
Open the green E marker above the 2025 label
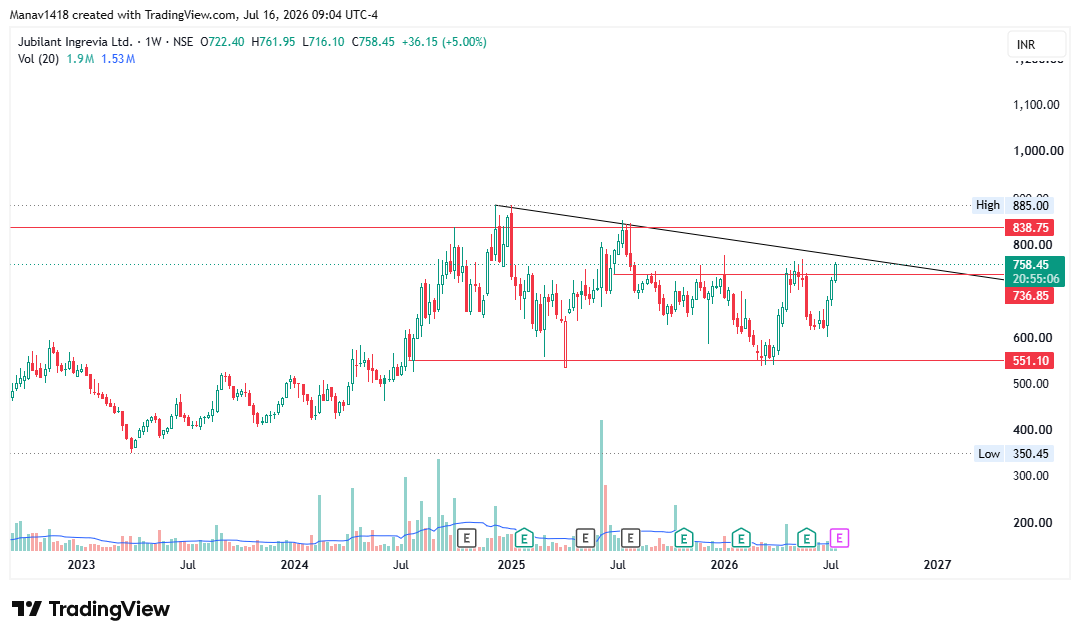[524, 538]
